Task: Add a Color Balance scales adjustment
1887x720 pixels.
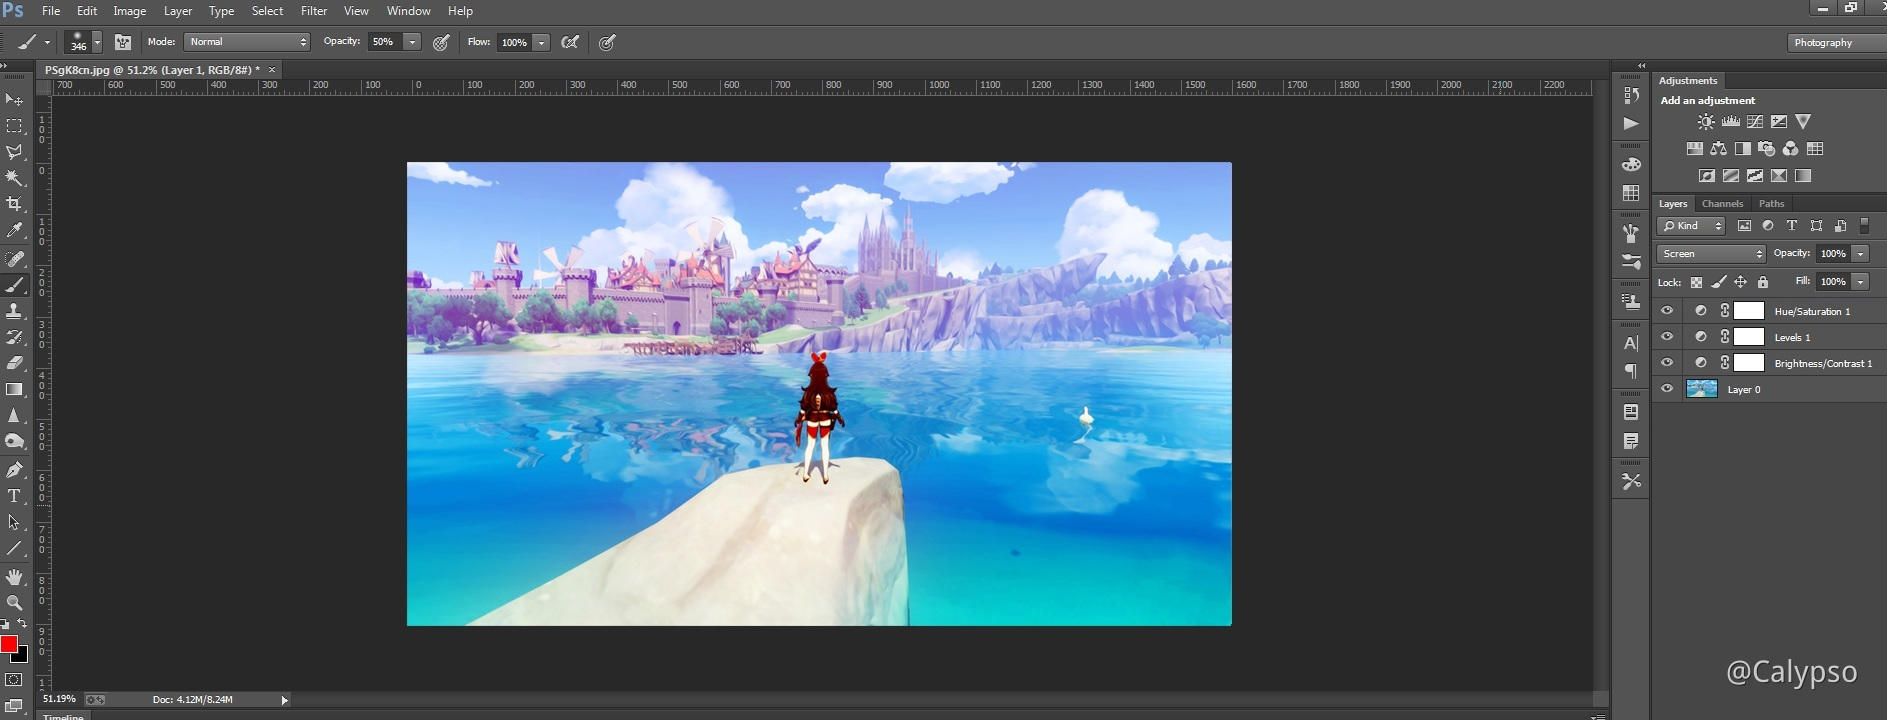Action: (x=1718, y=149)
